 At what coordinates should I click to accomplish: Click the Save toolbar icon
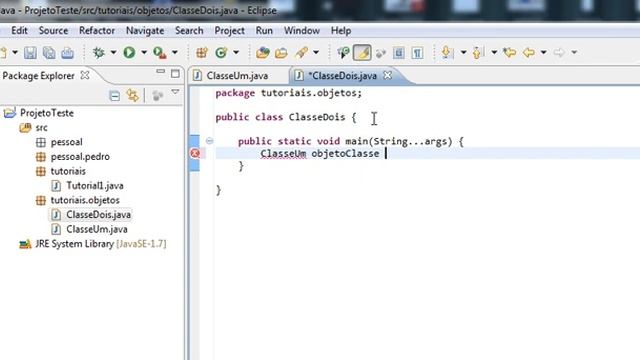point(30,53)
